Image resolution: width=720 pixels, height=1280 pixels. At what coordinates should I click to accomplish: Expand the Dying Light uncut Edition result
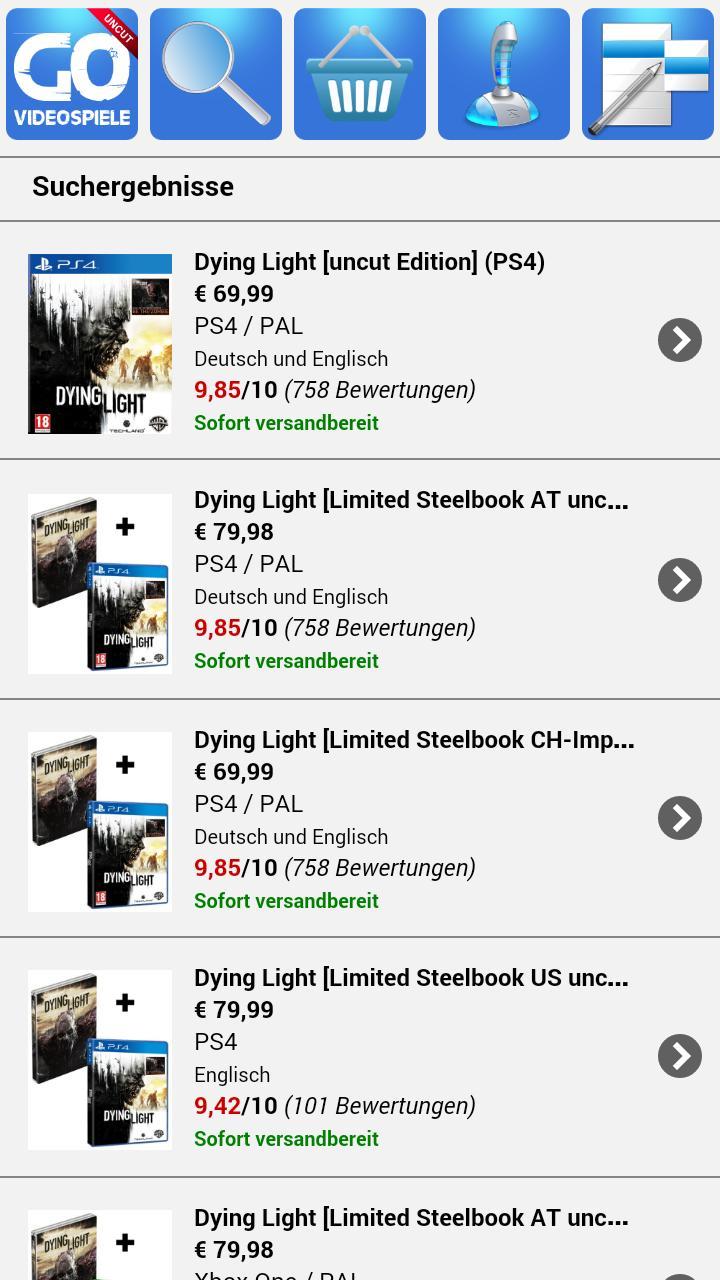pos(681,340)
